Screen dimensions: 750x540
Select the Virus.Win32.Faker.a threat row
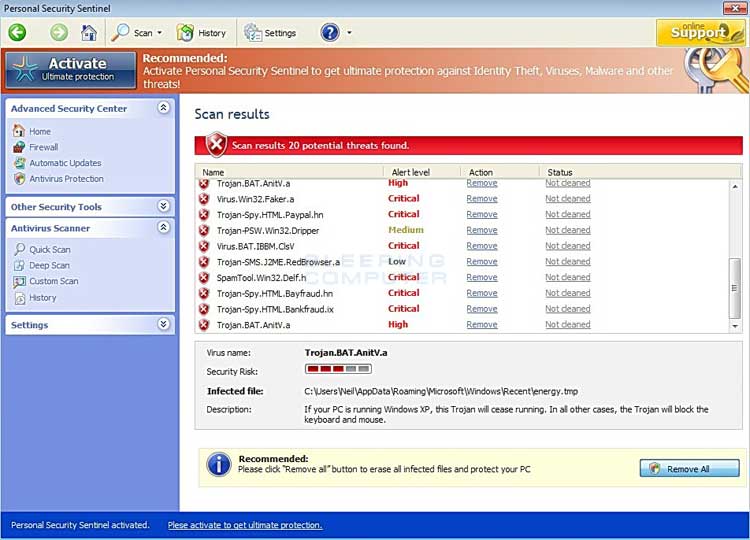click(462, 198)
